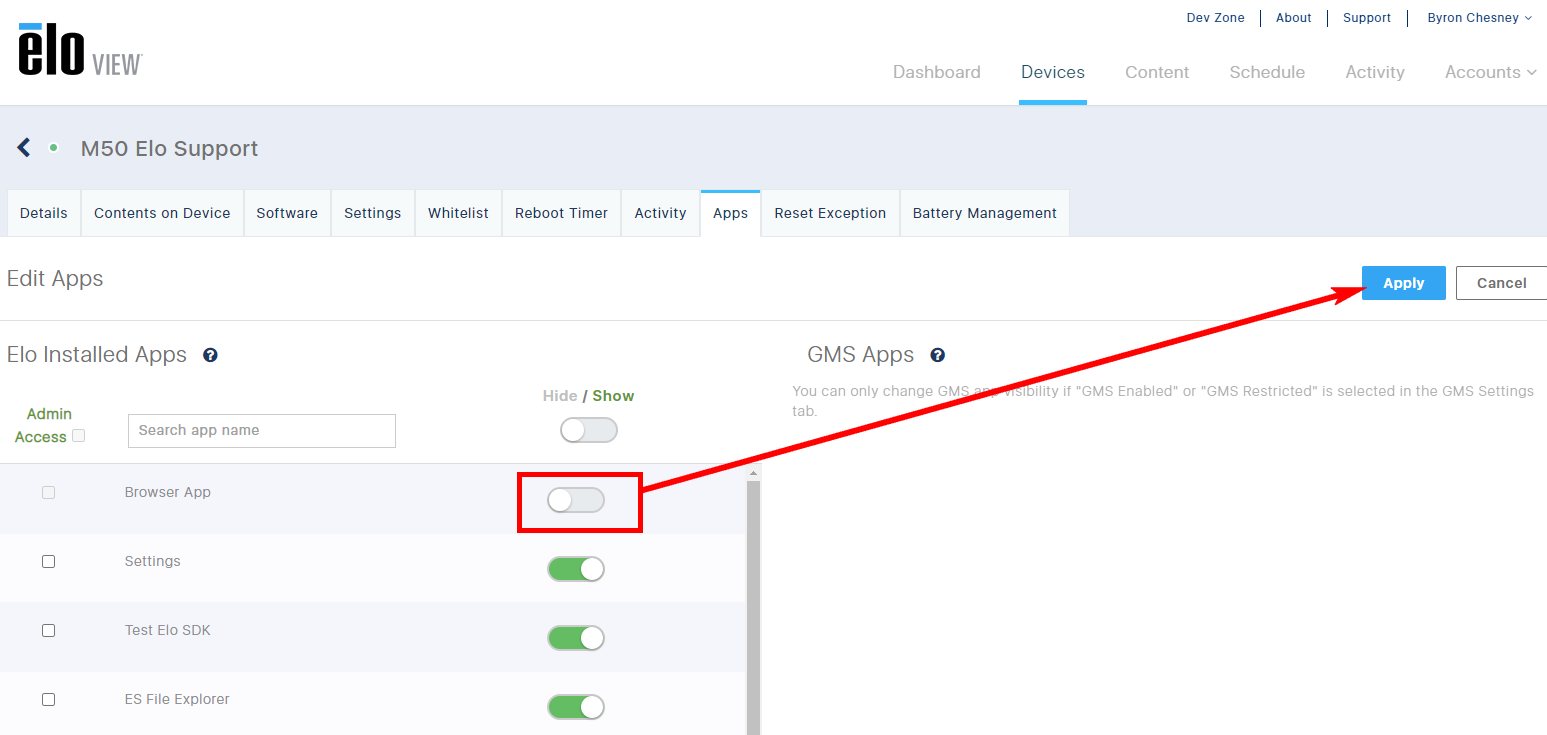This screenshot has width=1547, height=735.
Task: Click the Cancel button
Action: pyautogui.click(x=1501, y=283)
